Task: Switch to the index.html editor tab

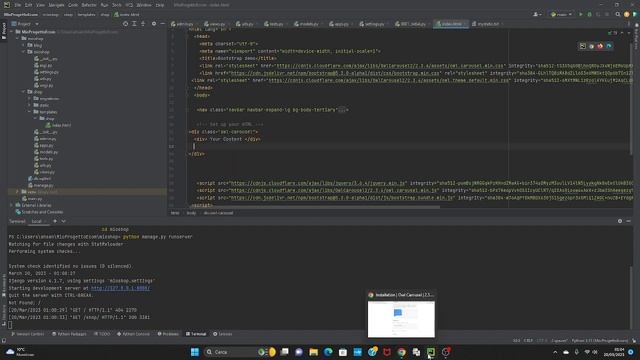Action: (x=451, y=24)
